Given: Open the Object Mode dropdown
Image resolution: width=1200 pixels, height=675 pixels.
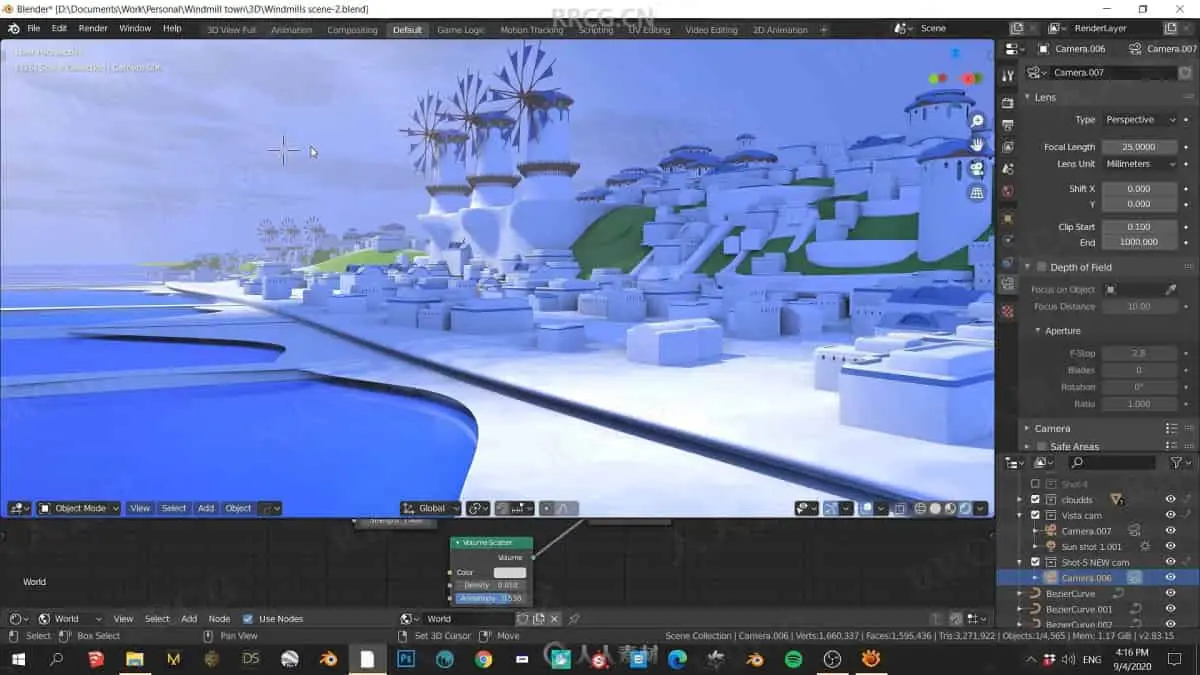Looking at the screenshot, I should pyautogui.click(x=79, y=508).
